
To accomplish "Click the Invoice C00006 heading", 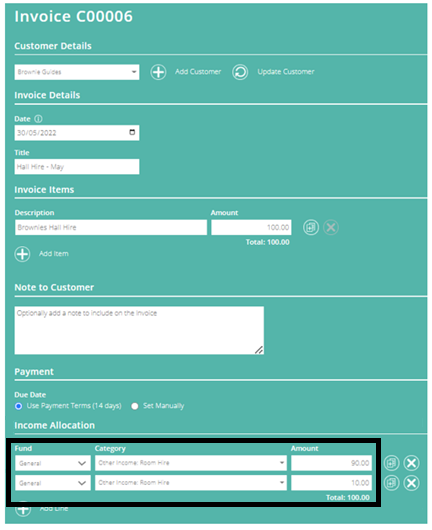I will click(73, 16).
